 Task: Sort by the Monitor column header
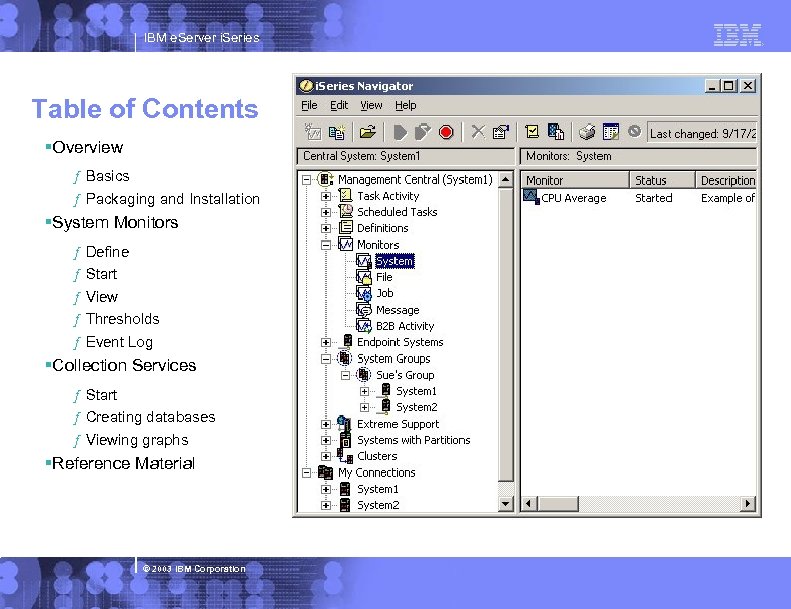pyautogui.click(x=575, y=180)
